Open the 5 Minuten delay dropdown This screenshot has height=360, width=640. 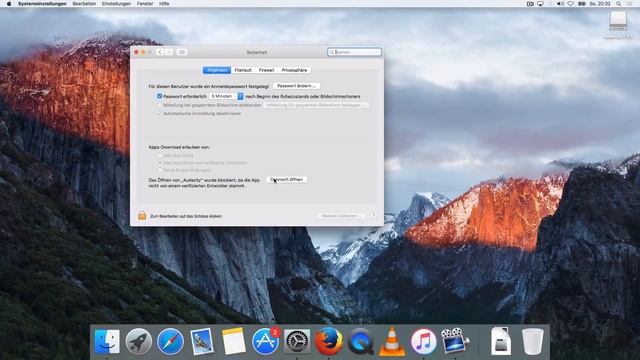(226, 96)
